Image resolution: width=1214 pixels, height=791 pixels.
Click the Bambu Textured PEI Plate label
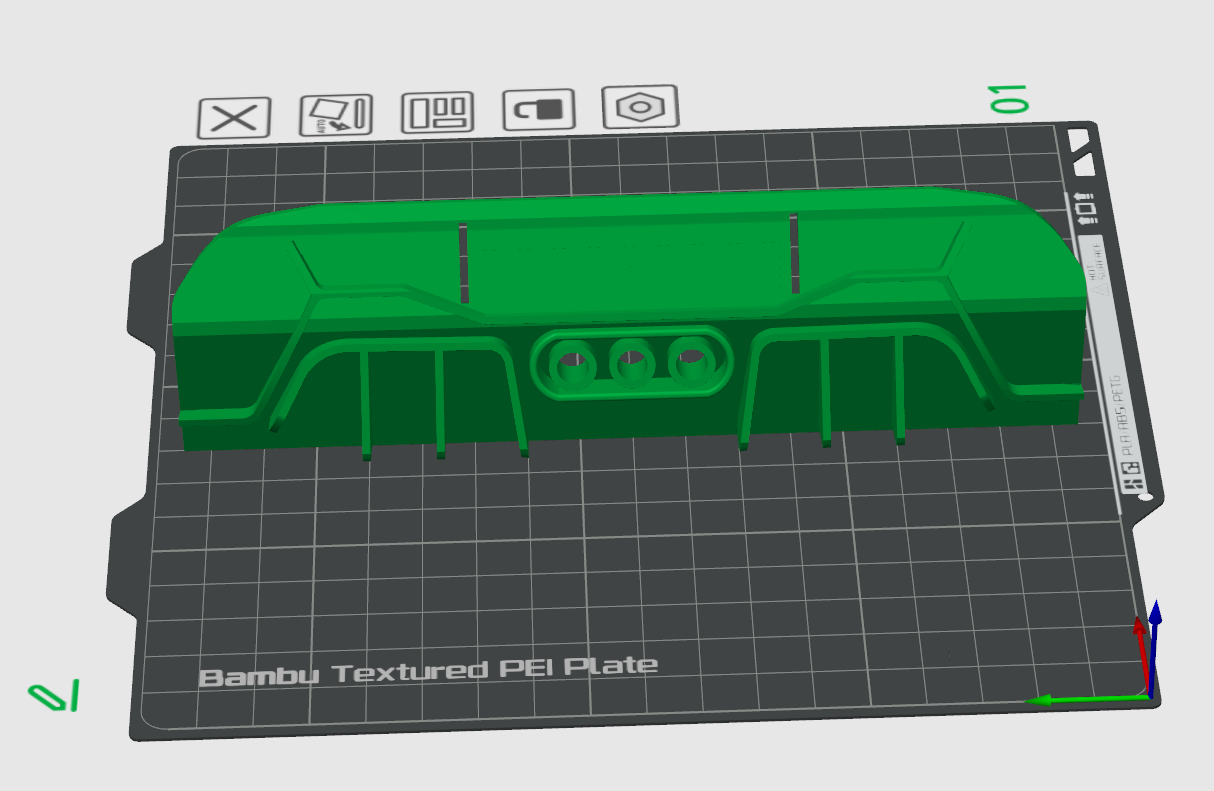pos(429,671)
